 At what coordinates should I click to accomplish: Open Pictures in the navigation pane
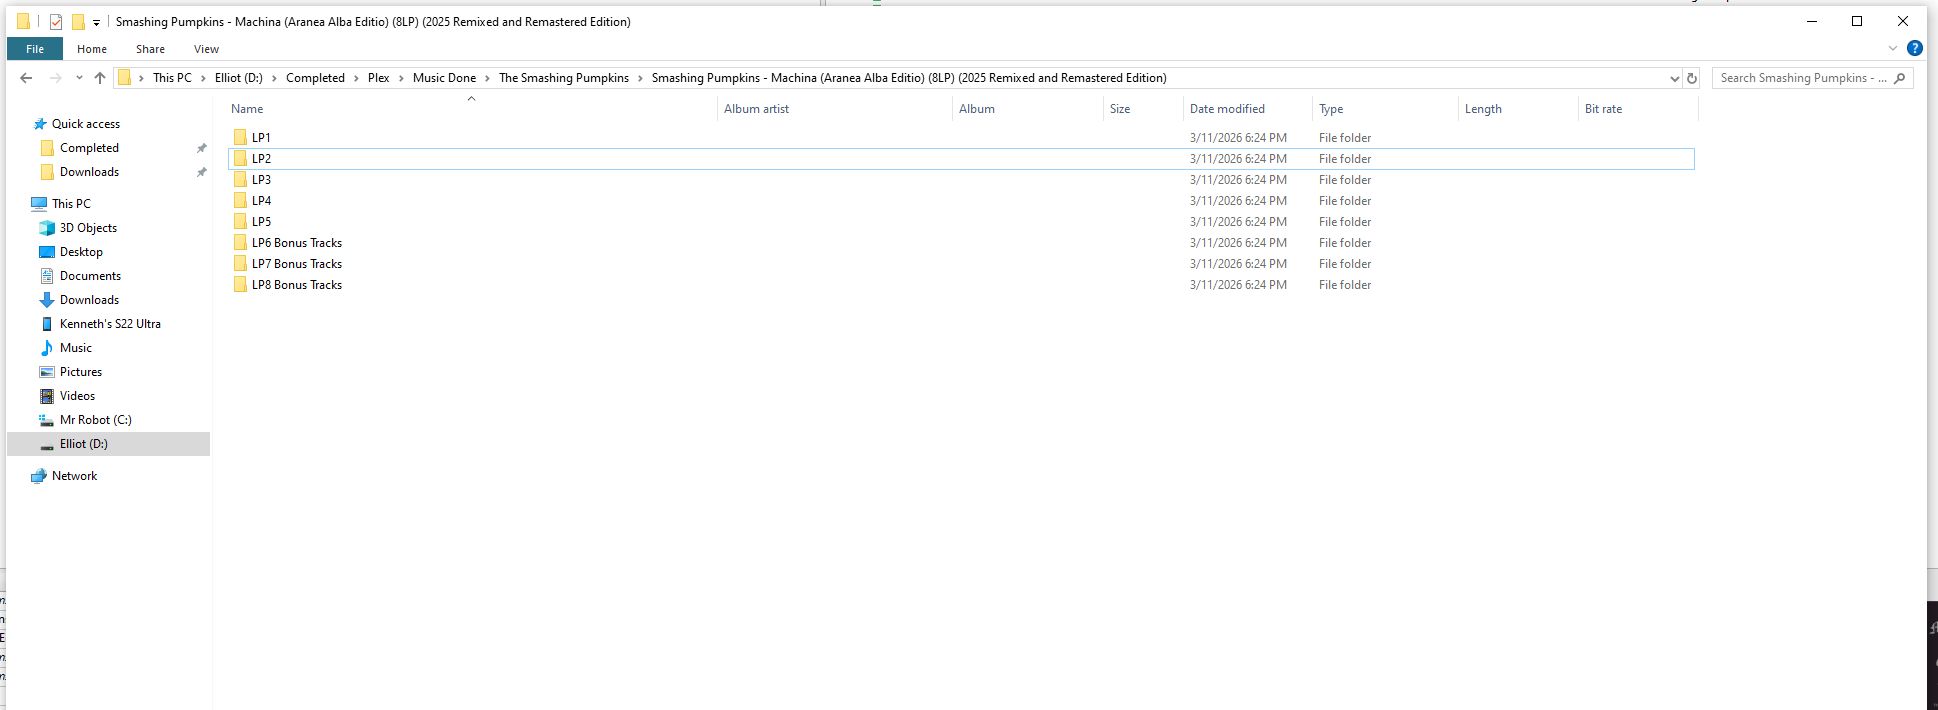pyautogui.click(x=81, y=372)
